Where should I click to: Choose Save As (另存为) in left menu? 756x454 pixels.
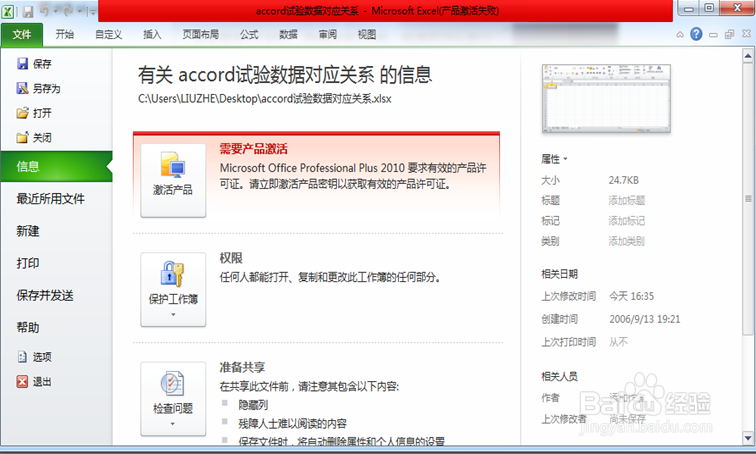(39, 88)
